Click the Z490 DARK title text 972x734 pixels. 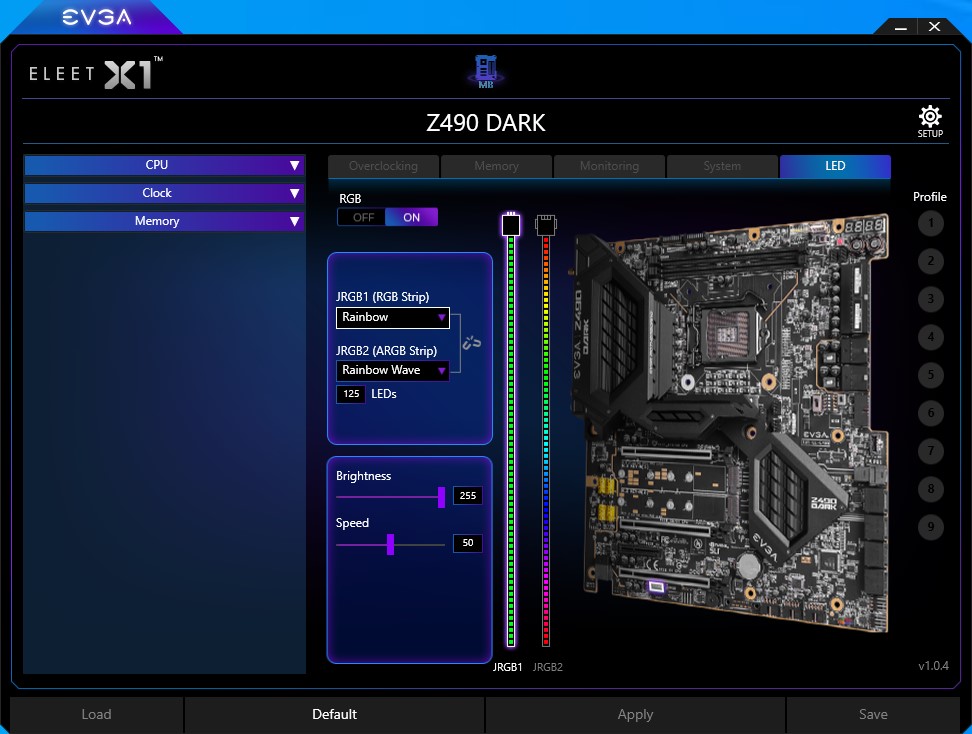[486, 123]
